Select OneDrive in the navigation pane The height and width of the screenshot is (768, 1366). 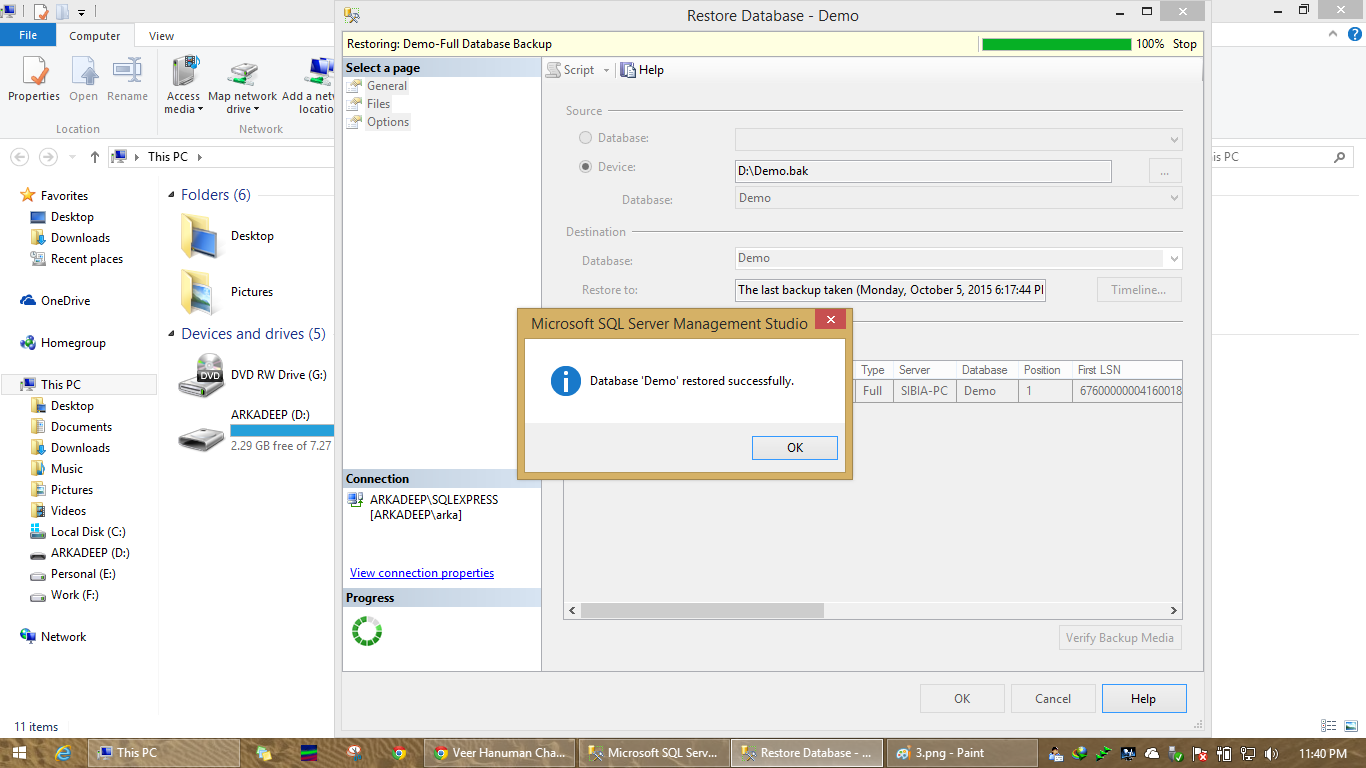pos(56,301)
